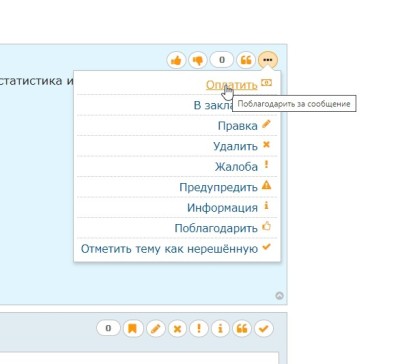Click the delete cross icon on lower post

pyautogui.click(x=177, y=329)
